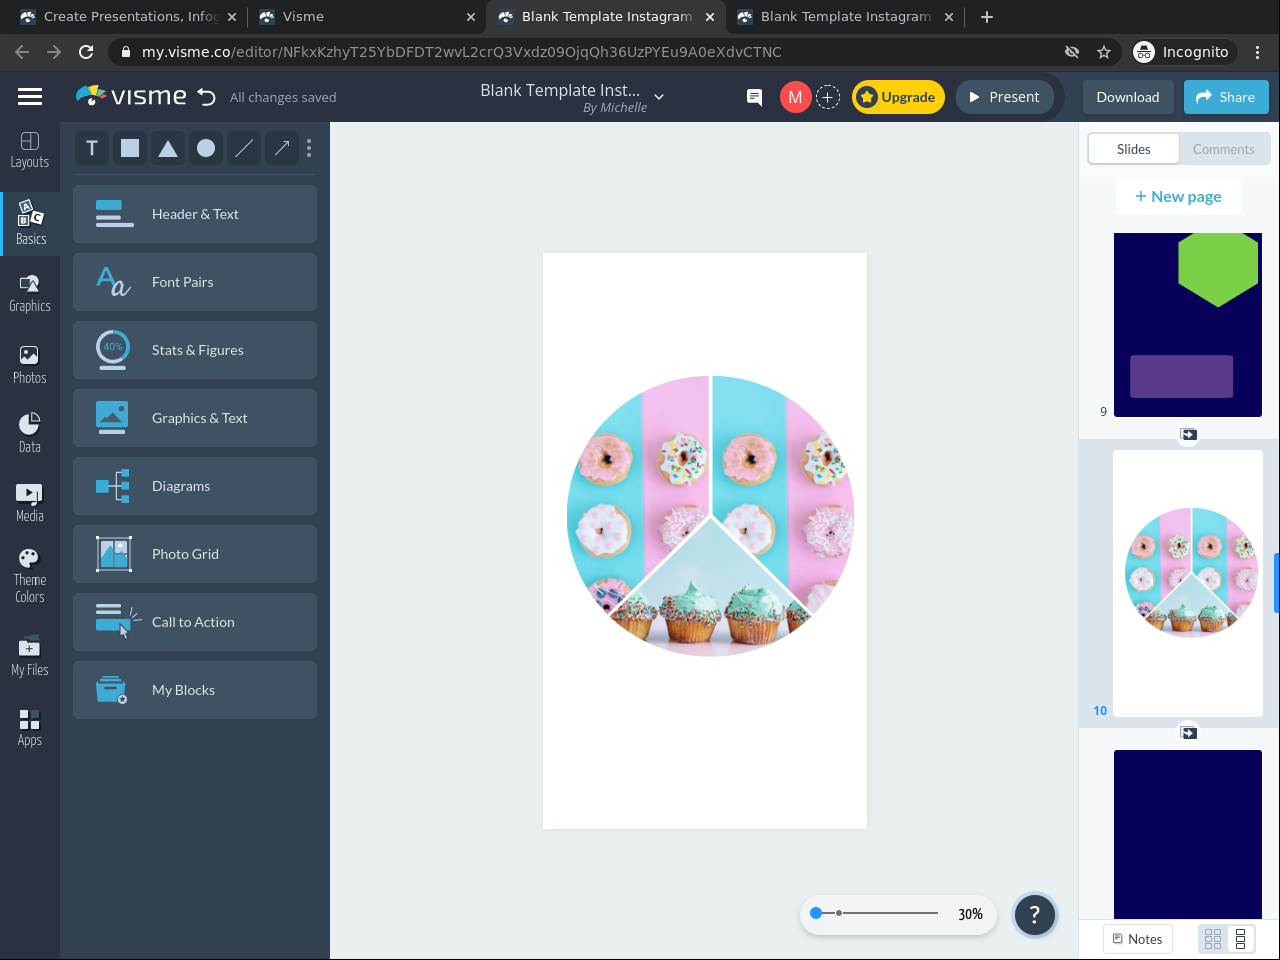Image resolution: width=1280 pixels, height=960 pixels.
Task: Select the circle shape tool
Action: pyautogui.click(x=206, y=148)
